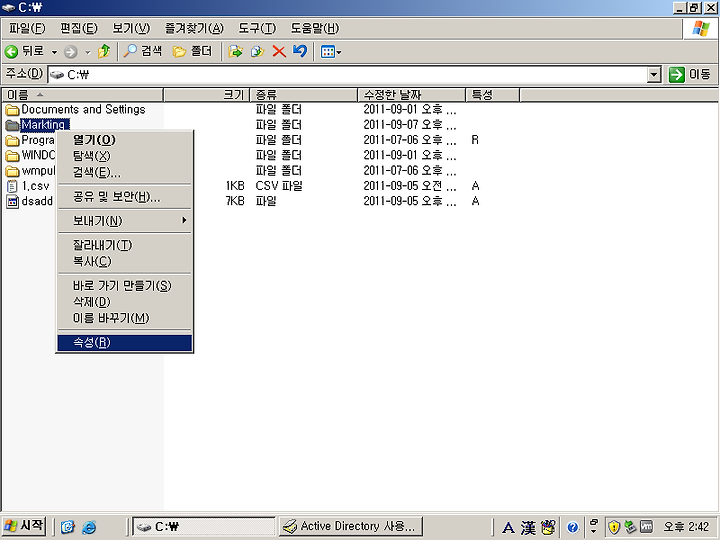Click the taskbar clock 오후 2:42
The height and width of the screenshot is (540, 720).
tap(686, 527)
